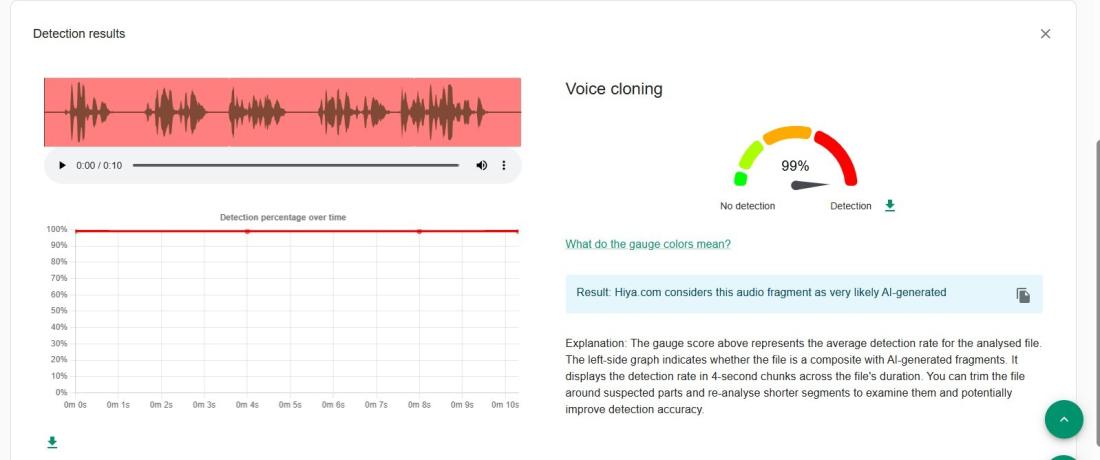Click the chart data point at 0m 10s
This screenshot has width=1100, height=460.
click(517, 231)
